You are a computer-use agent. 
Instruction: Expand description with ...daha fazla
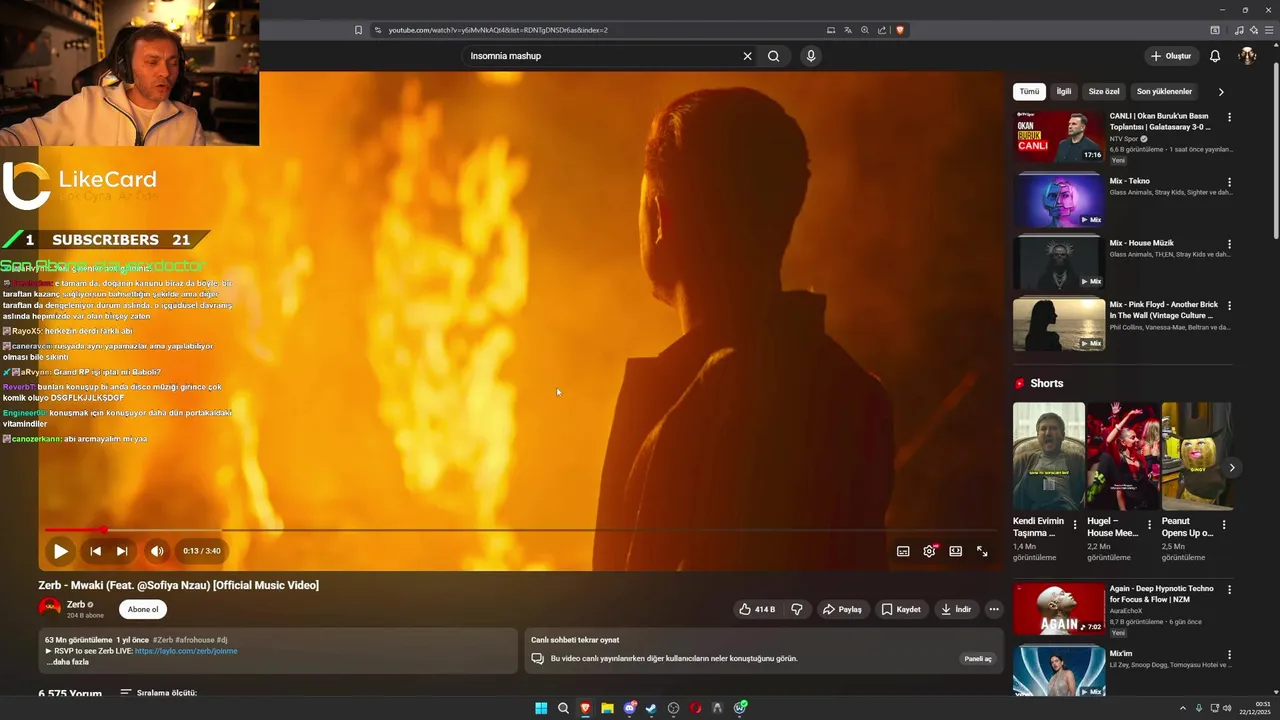click(x=68, y=662)
